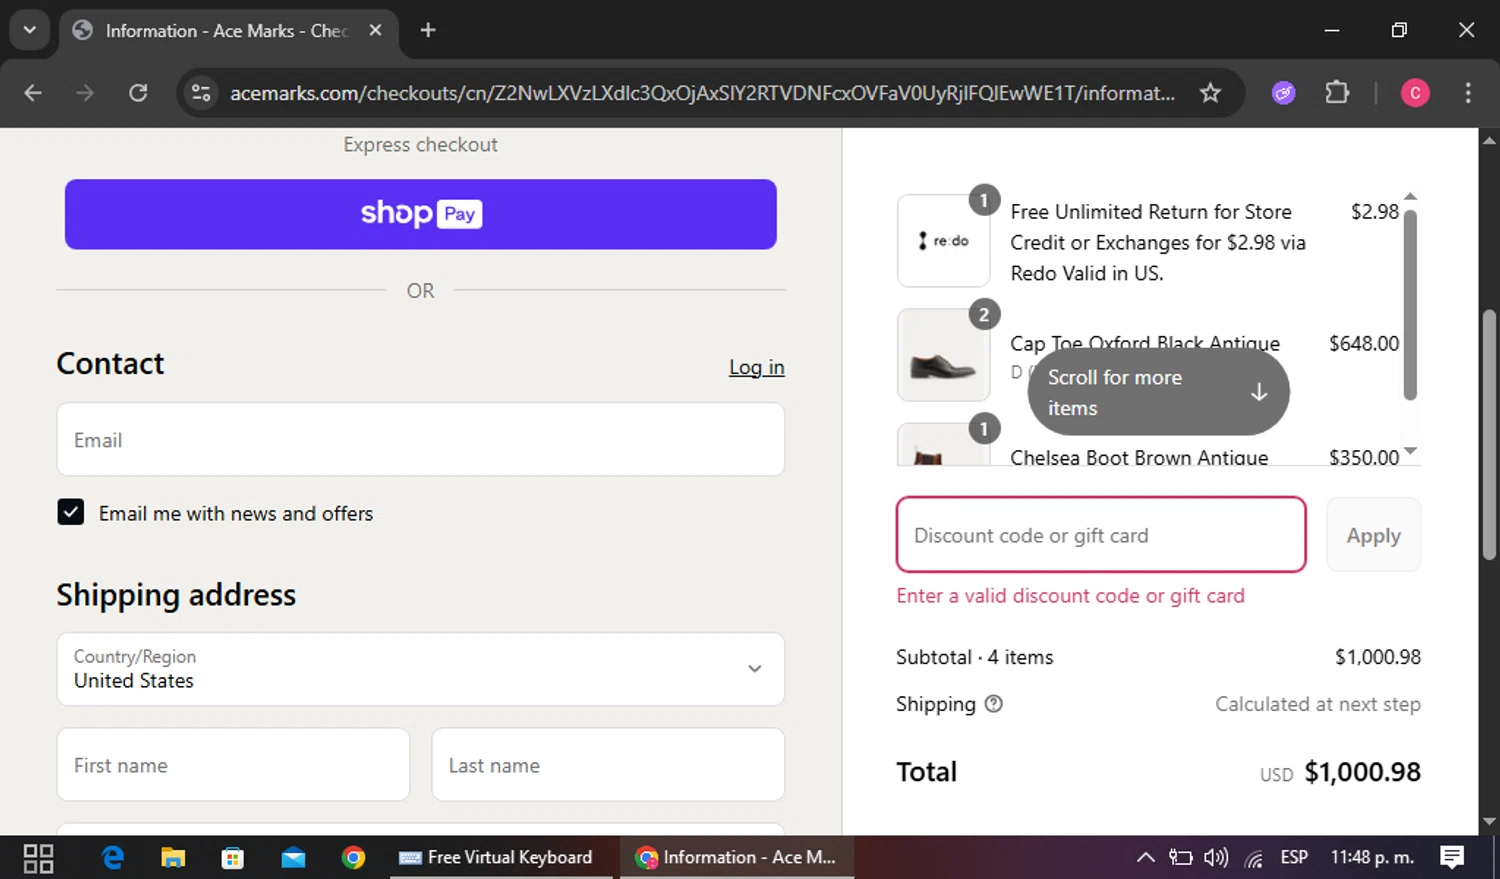Open the notification center icon

point(1452,858)
